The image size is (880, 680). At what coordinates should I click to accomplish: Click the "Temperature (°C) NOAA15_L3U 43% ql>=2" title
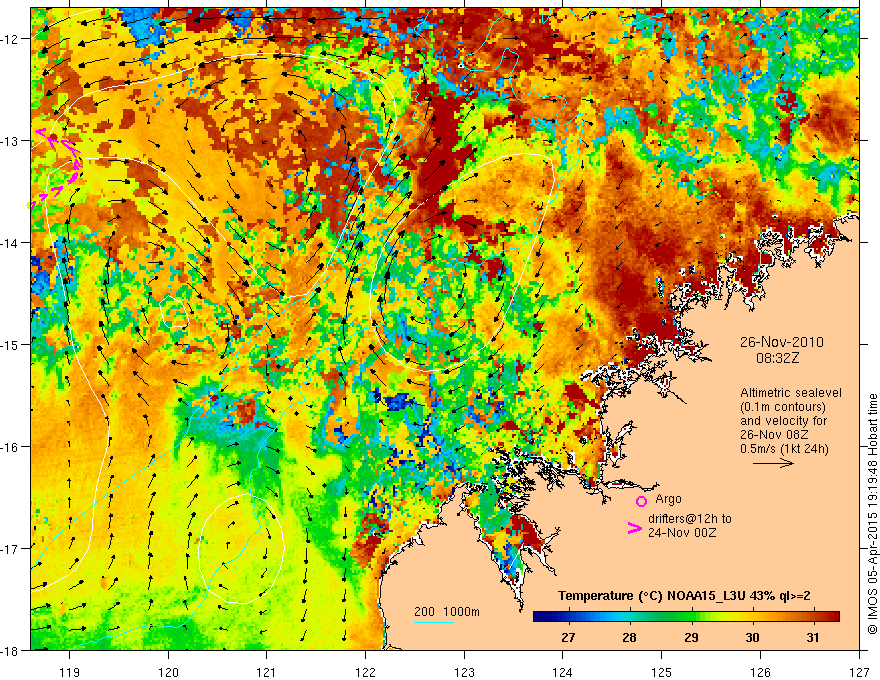[x=684, y=596]
